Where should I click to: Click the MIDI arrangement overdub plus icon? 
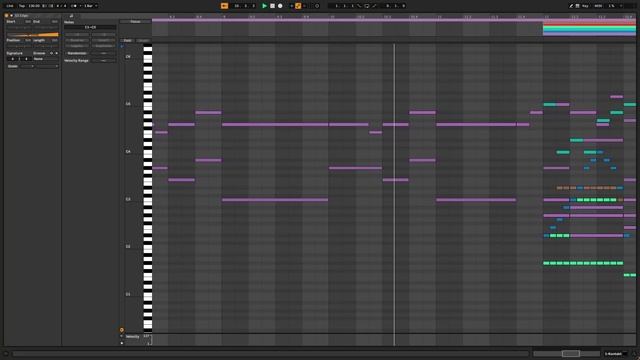pyautogui.click(x=291, y=6)
